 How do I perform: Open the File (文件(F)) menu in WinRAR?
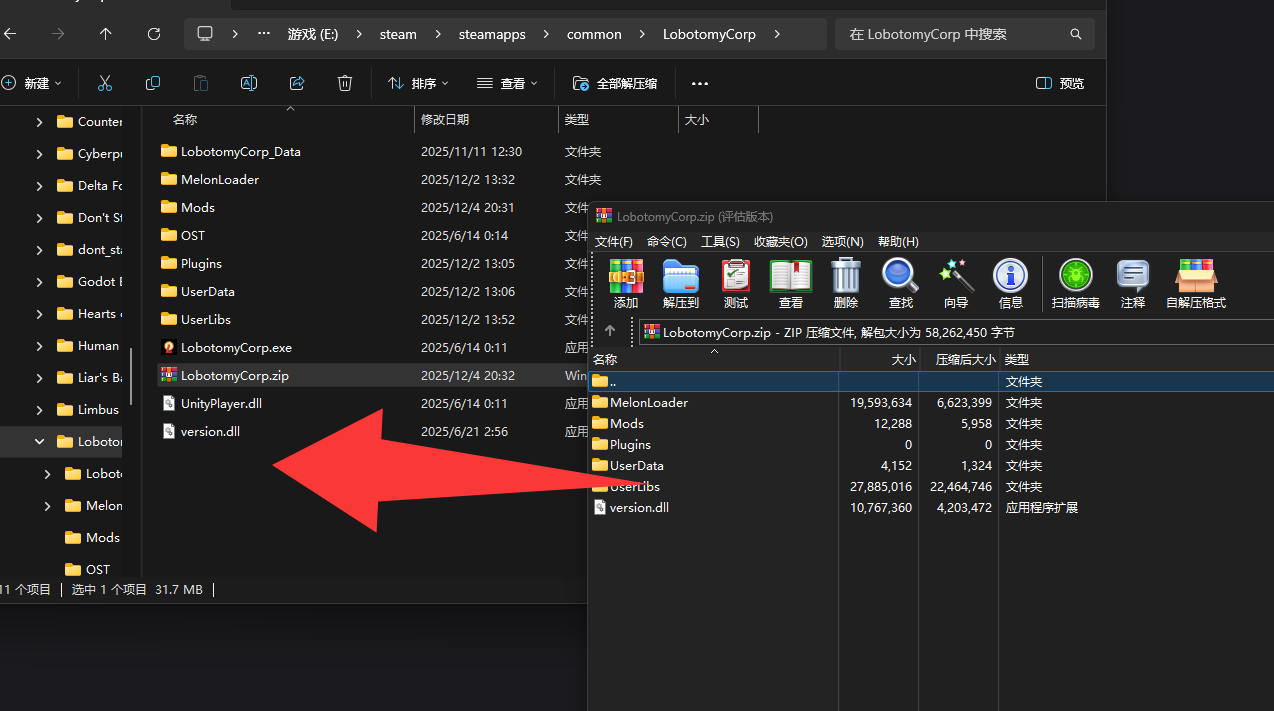[614, 241]
